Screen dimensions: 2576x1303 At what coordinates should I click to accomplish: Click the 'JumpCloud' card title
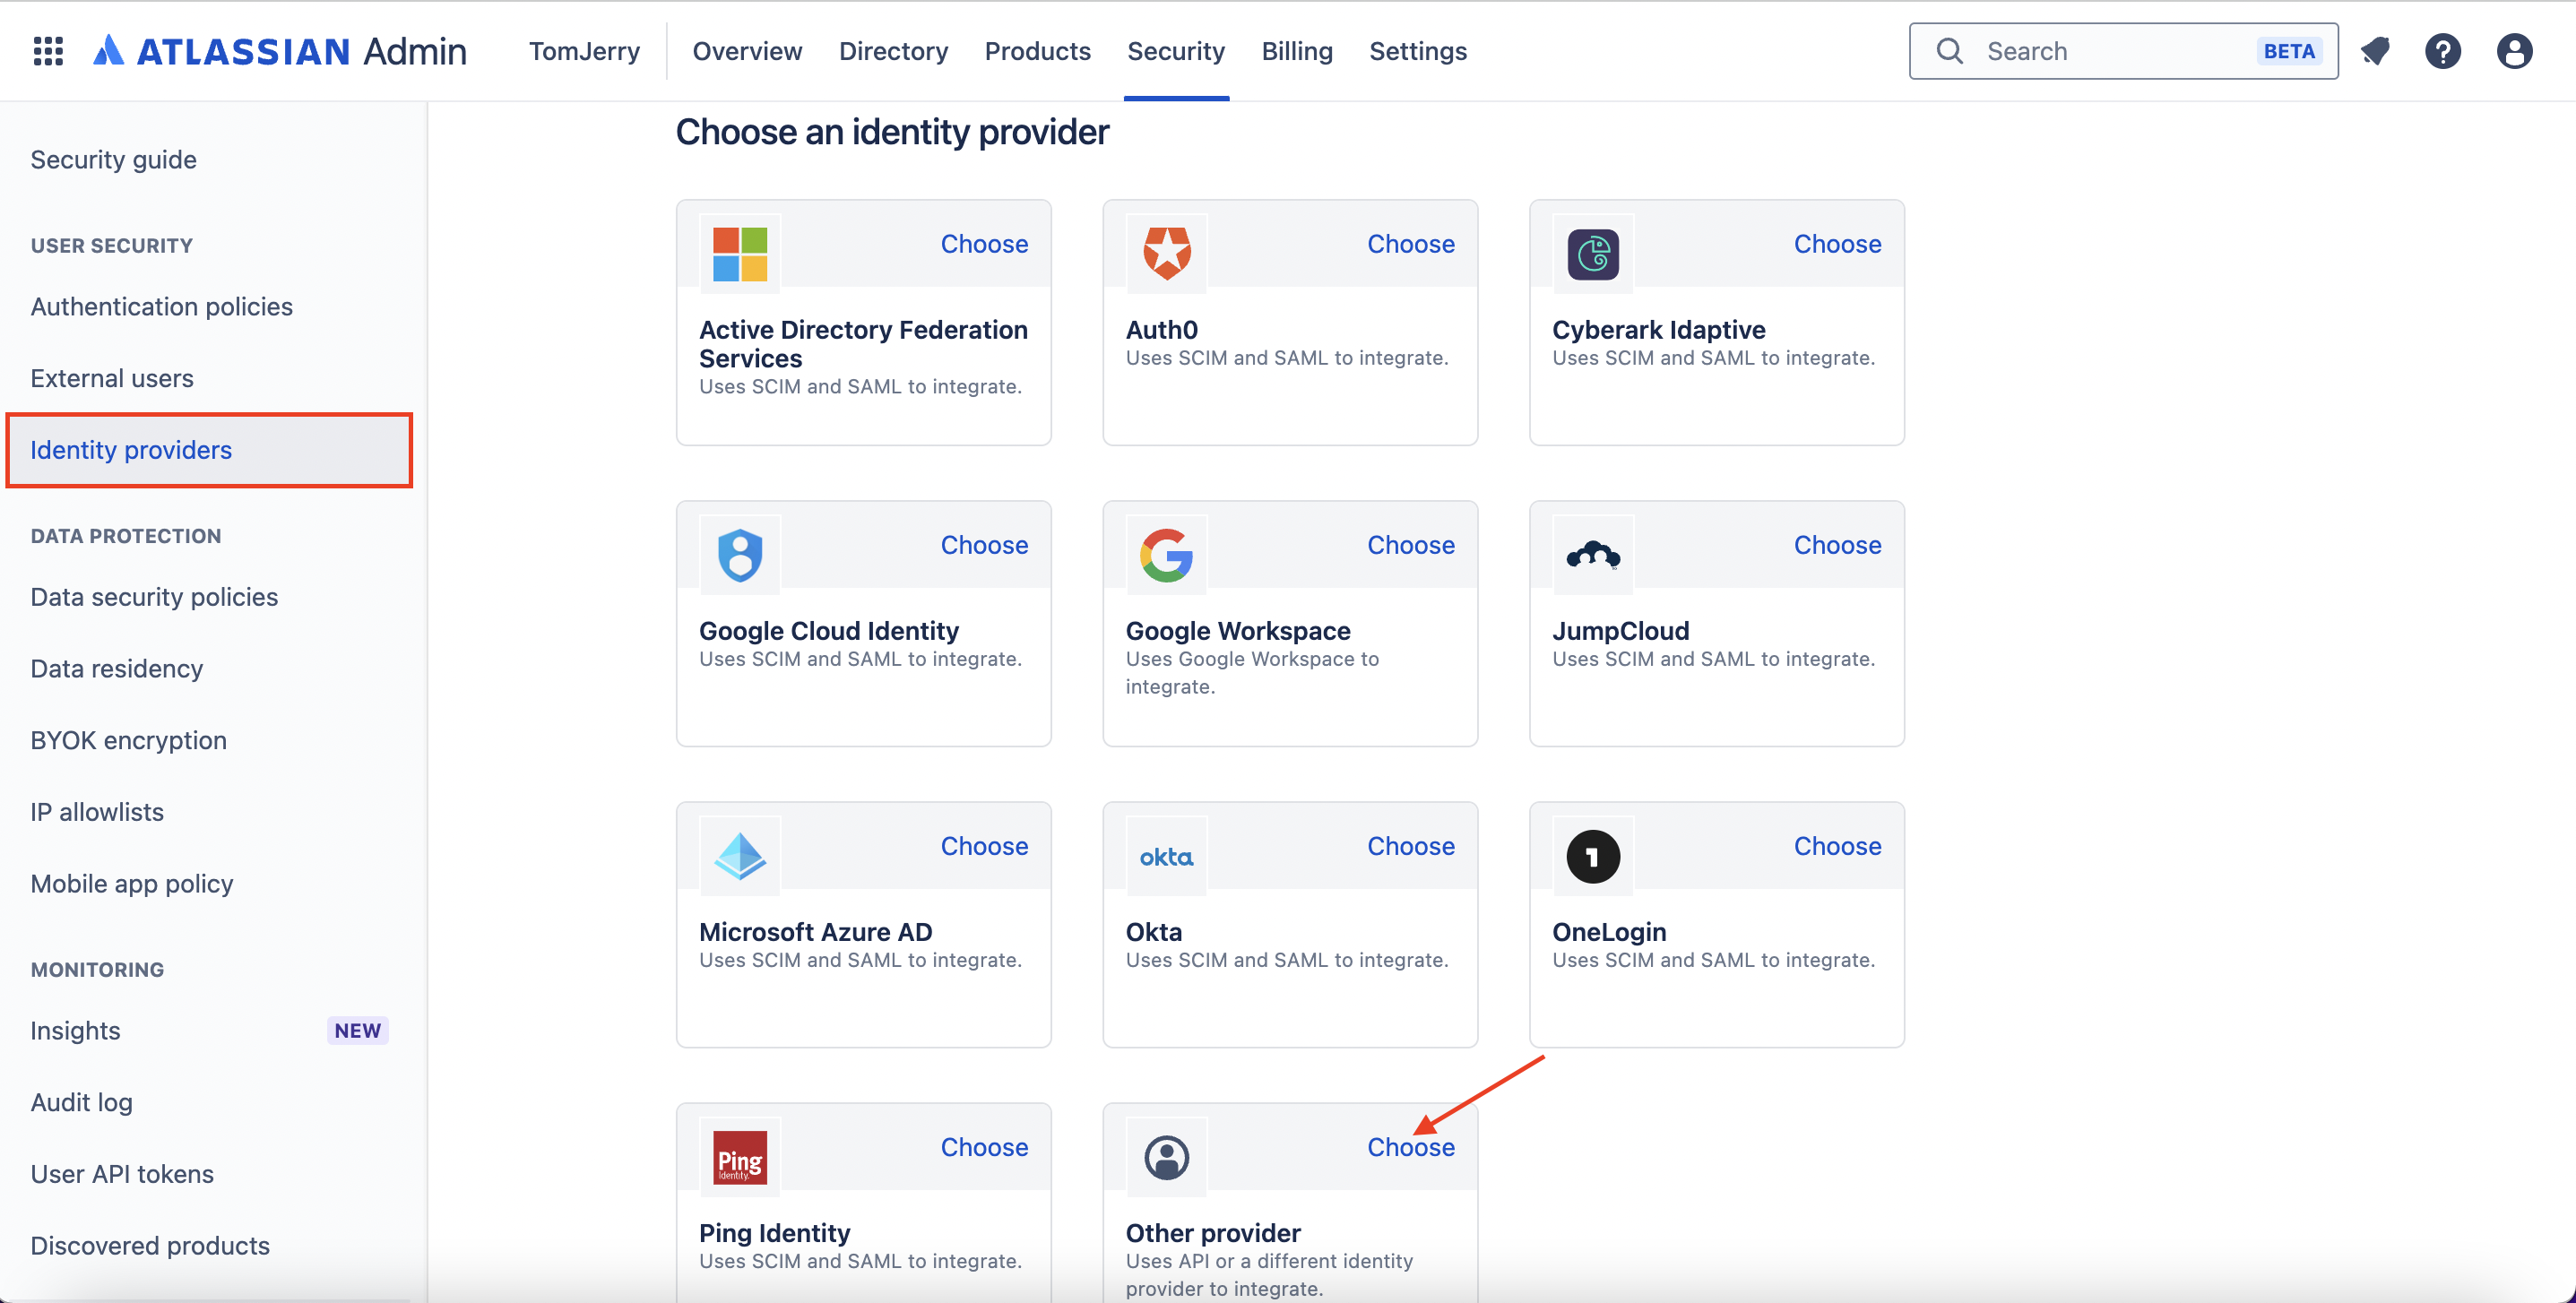click(1620, 631)
